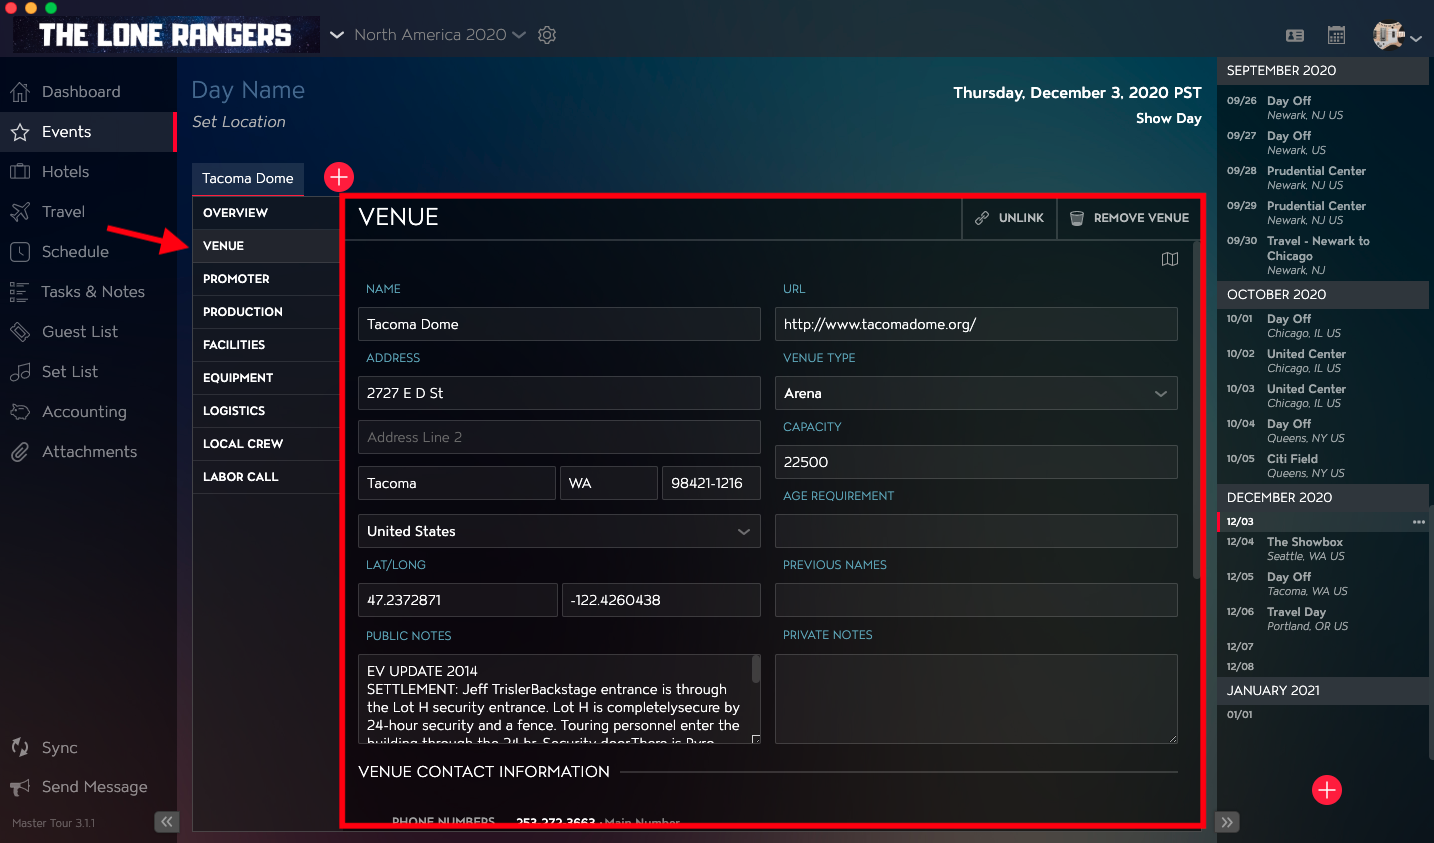The height and width of the screenshot is (843, 1434).
Task: Open the Guest List ticket icon
Action: 20,332
